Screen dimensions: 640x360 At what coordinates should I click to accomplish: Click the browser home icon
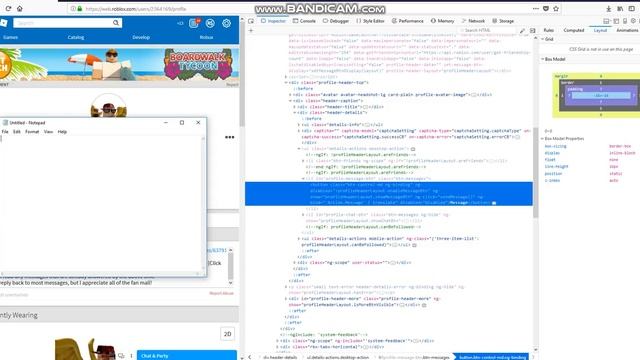tap(19, 8)
